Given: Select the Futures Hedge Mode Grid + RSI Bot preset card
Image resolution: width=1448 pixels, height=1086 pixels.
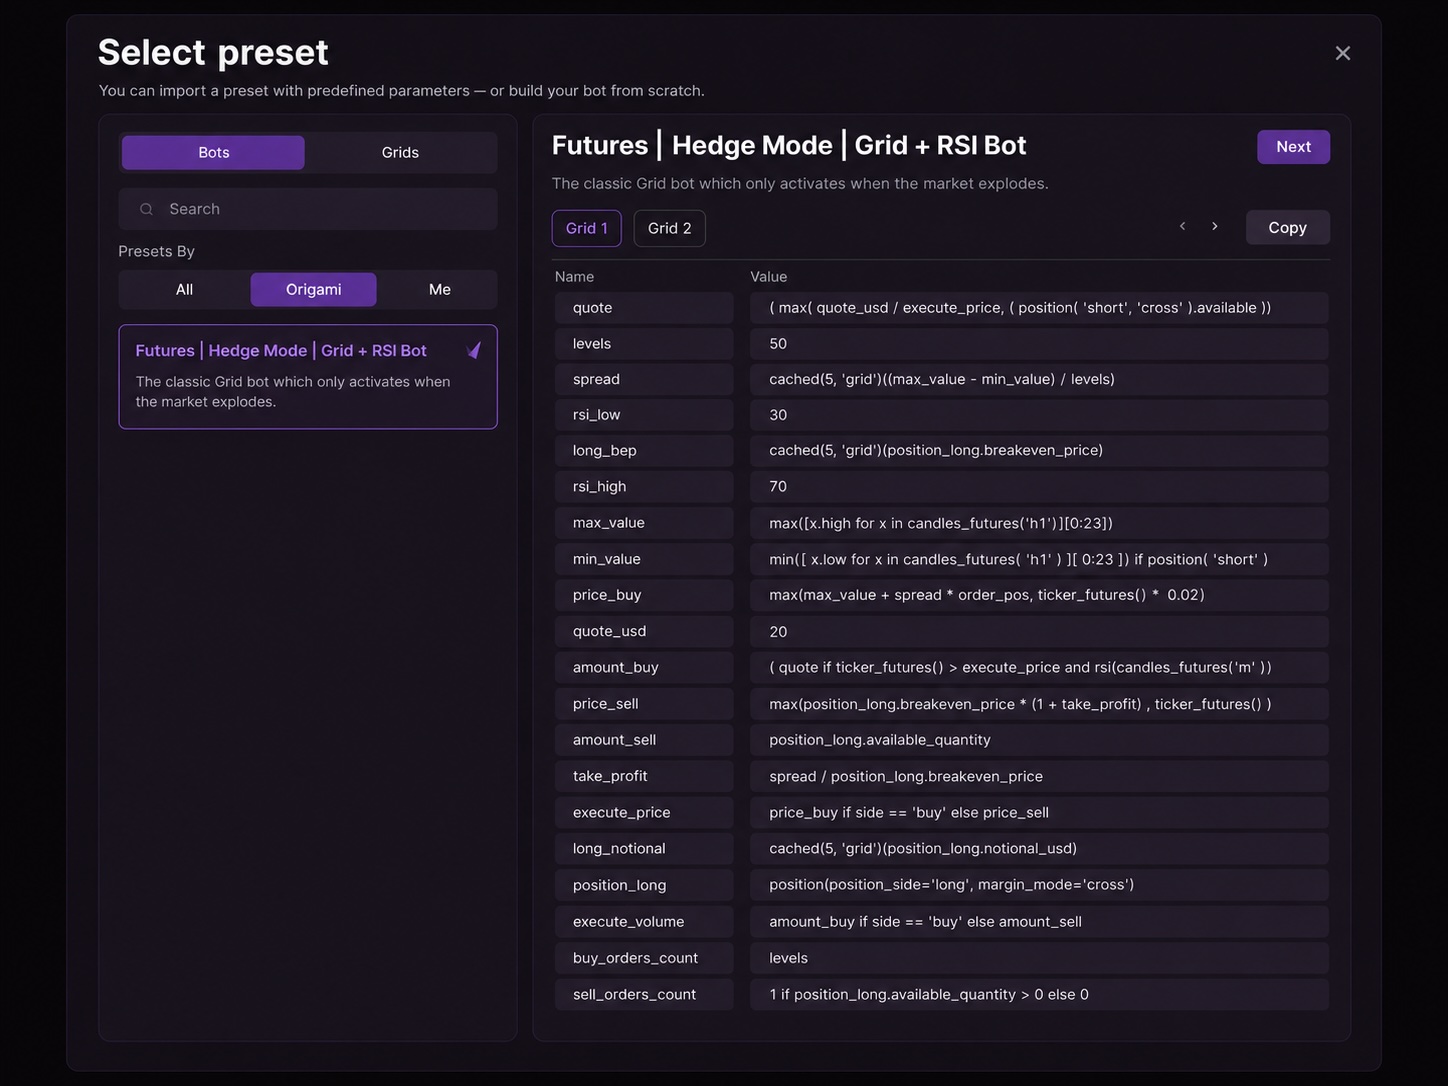Looking at the screenshot, I should (308, 377).
